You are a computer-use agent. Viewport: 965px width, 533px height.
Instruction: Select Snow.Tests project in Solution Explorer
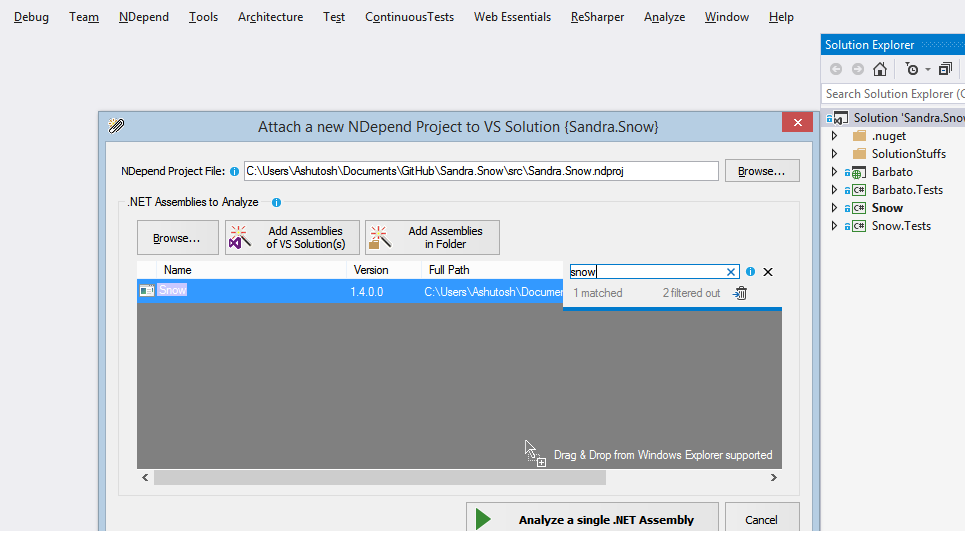(x=901, y=226)
